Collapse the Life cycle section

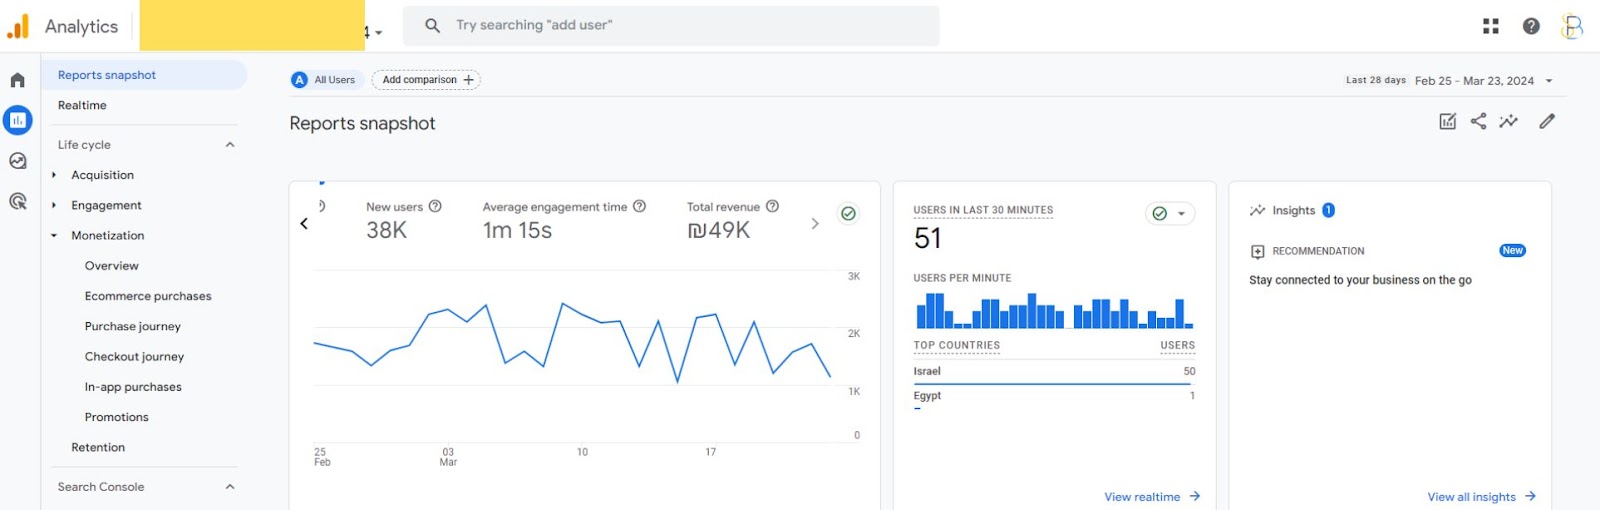(x=230, y=145)
